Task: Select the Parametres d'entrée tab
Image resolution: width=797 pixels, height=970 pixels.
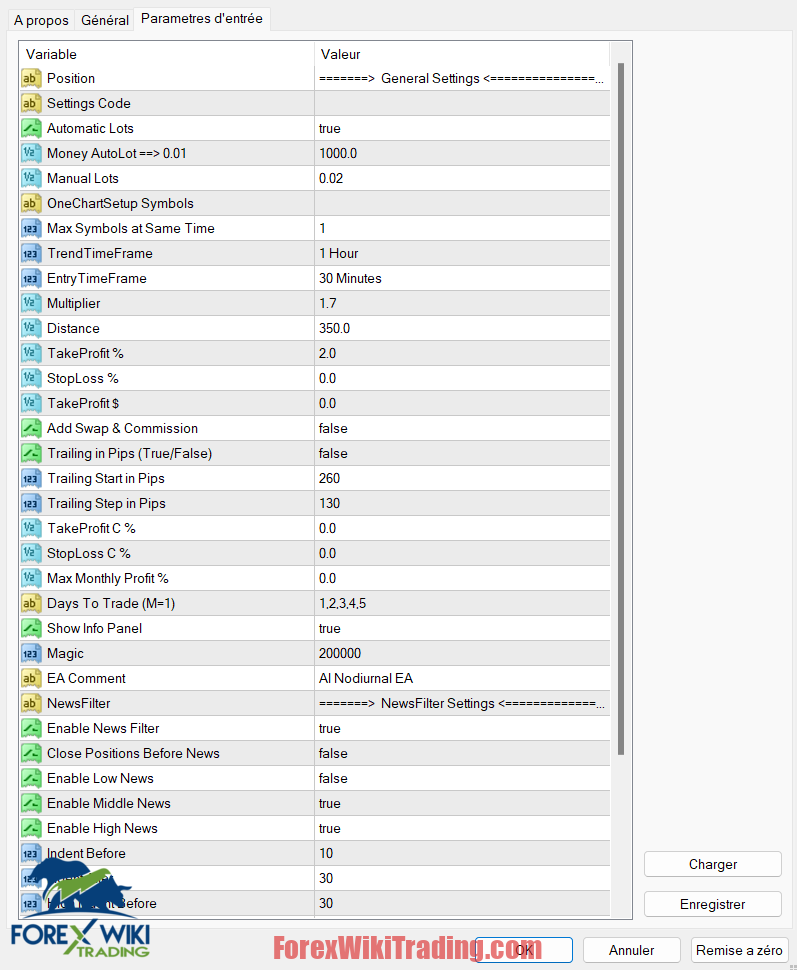Action: [x=202, y=19]
